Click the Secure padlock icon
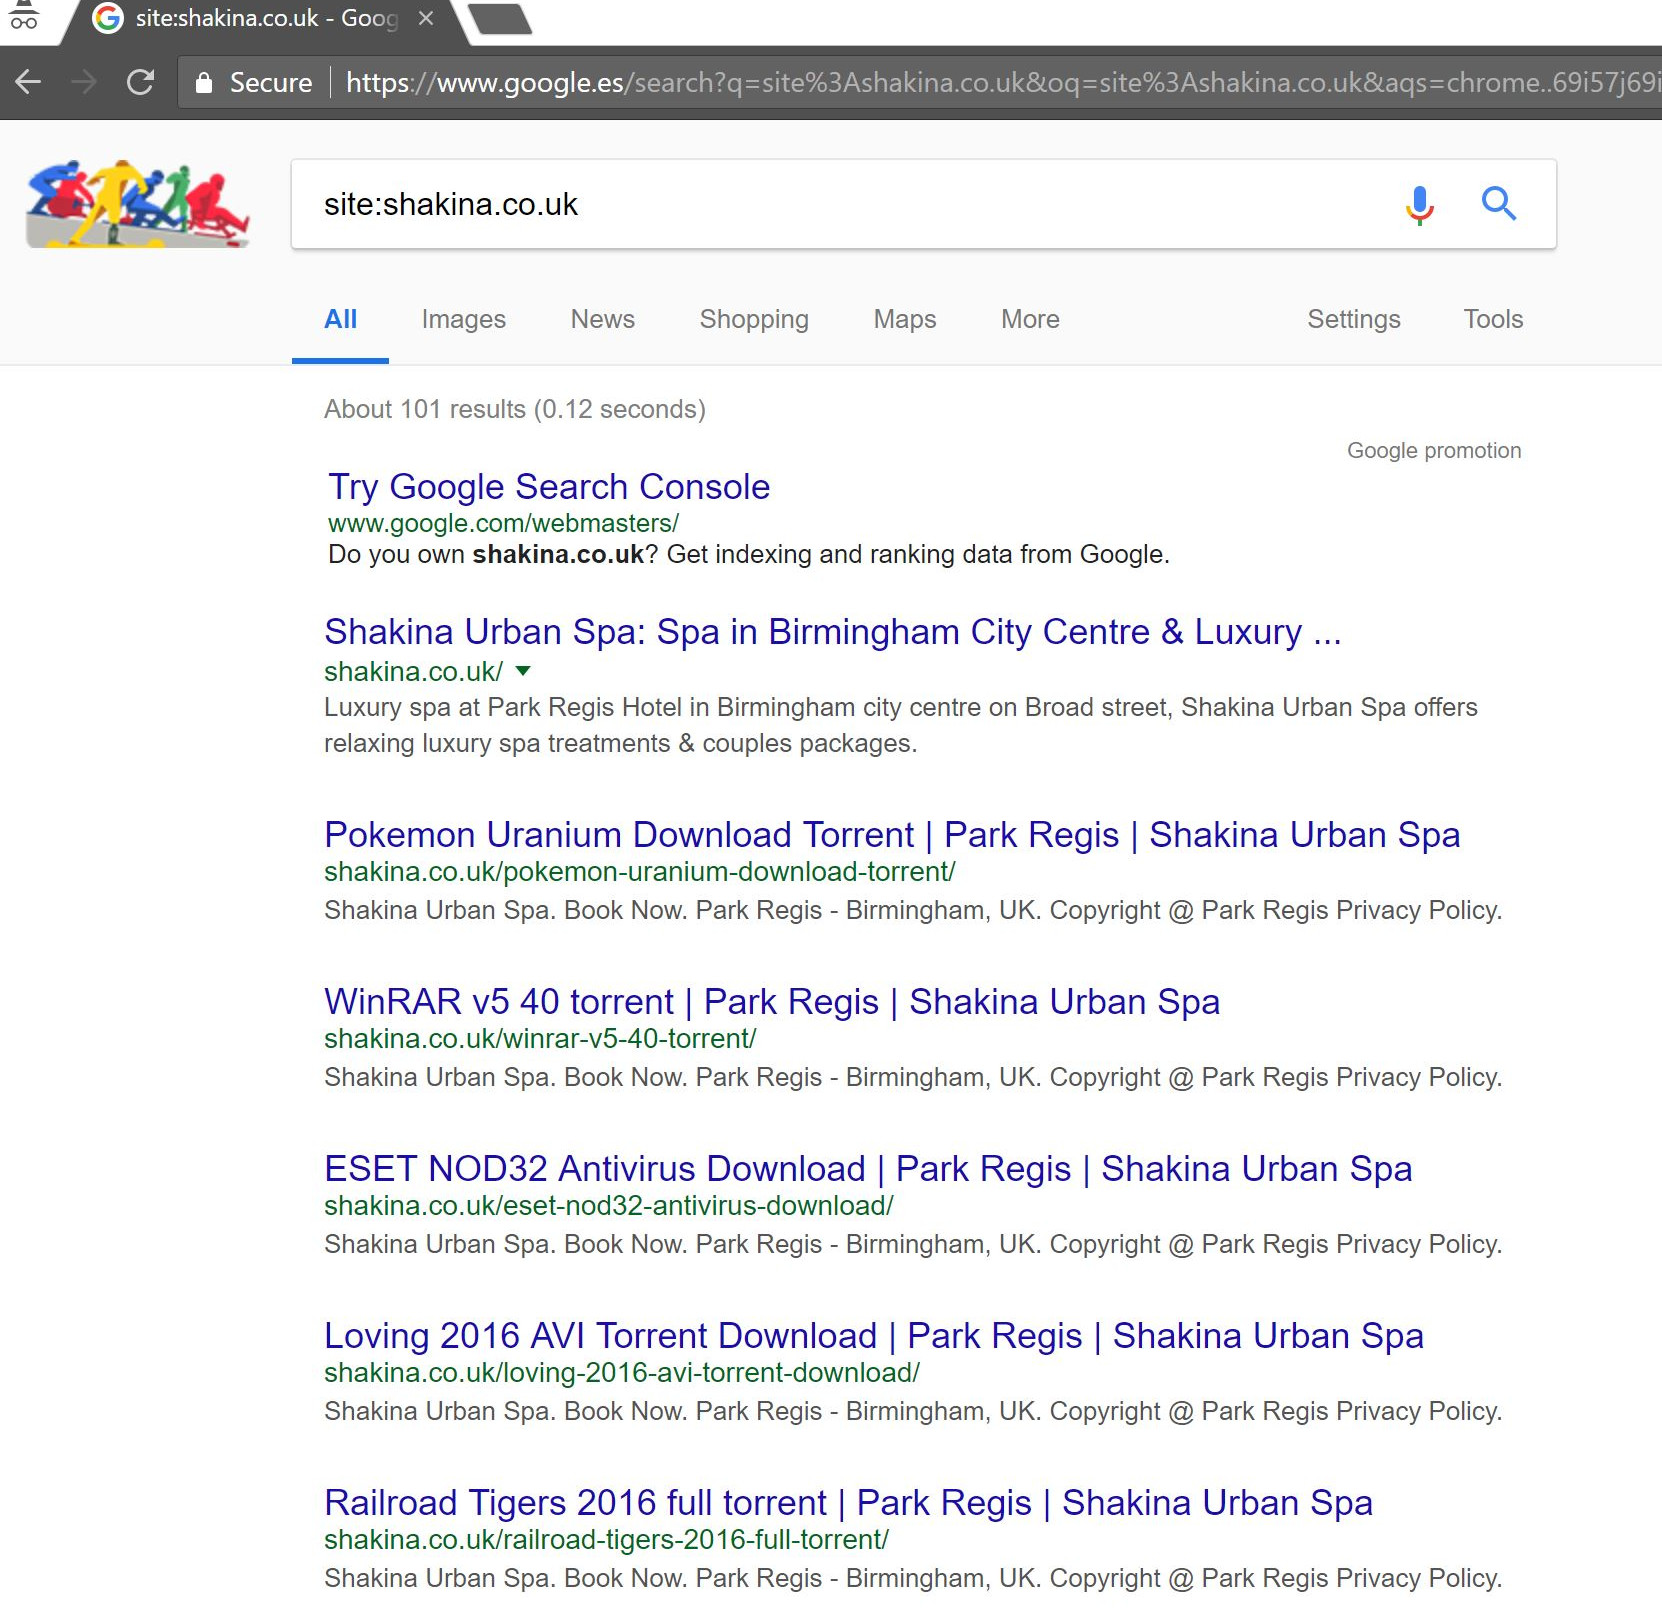 (x=204, y=82)
